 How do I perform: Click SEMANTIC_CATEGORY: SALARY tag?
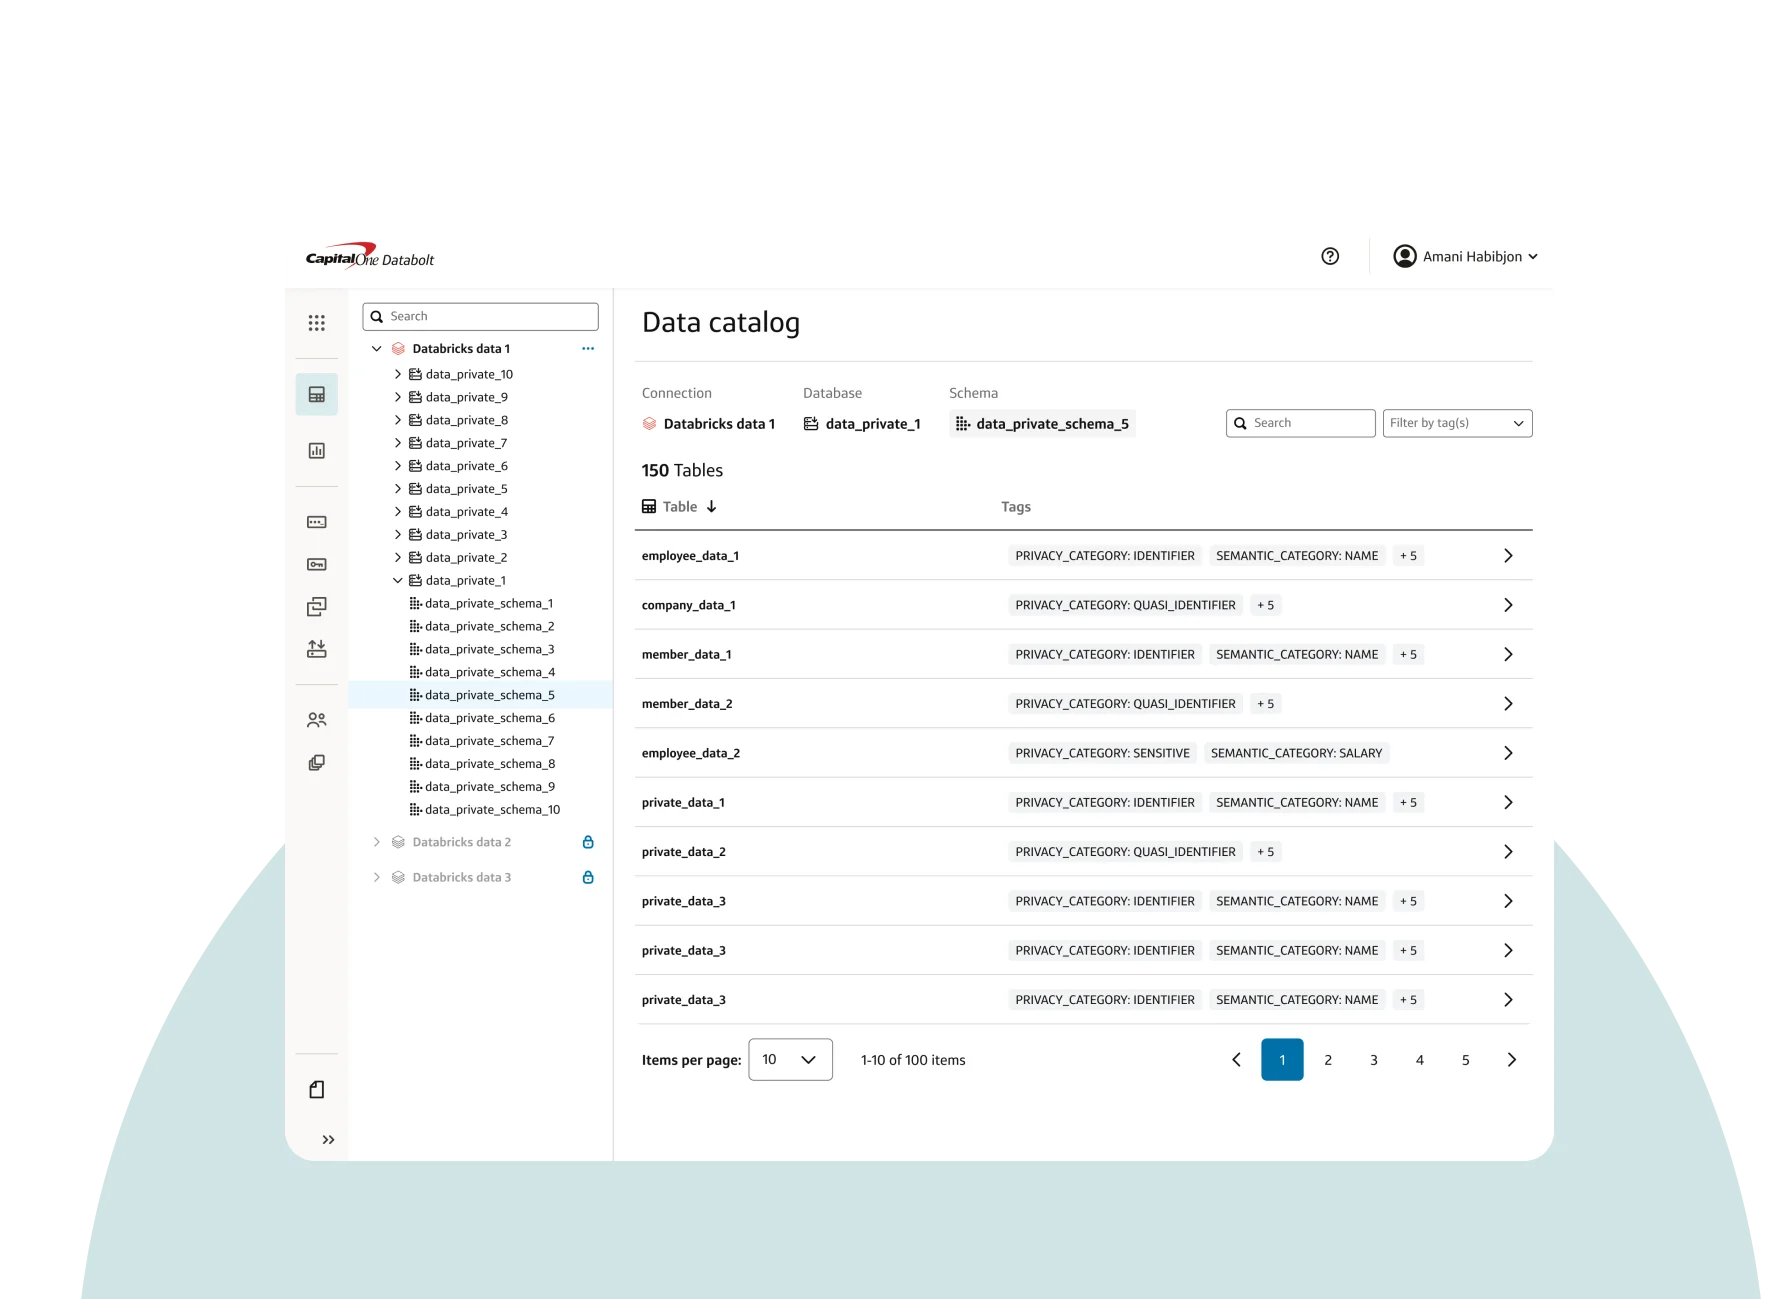point(1296,753)
